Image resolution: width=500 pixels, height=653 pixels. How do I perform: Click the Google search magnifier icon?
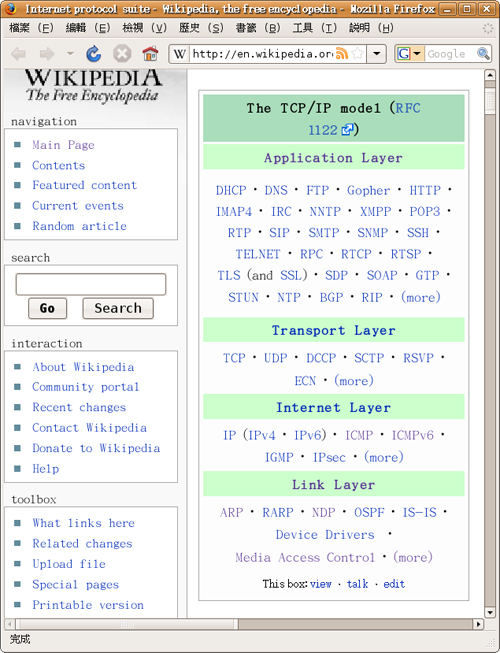[x=483, y=54]
